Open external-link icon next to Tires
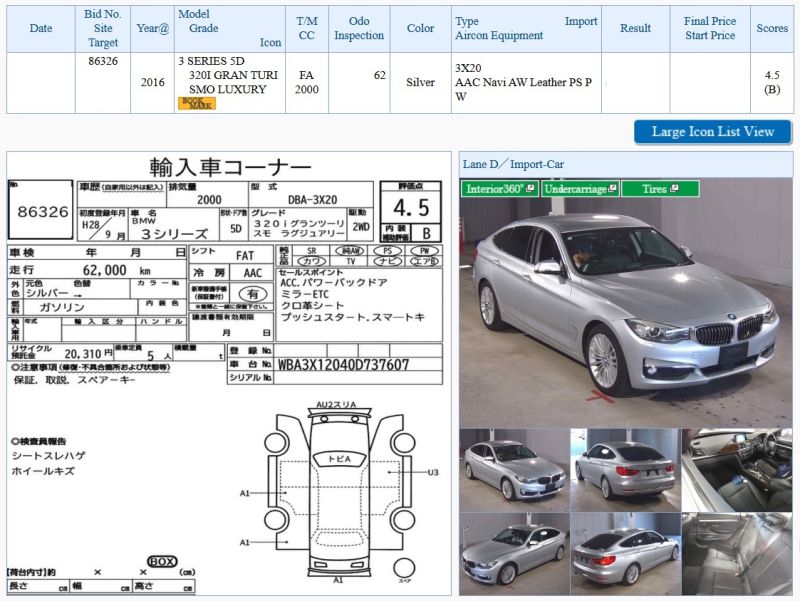Screen dimensions: 800x601 point(674,188)
